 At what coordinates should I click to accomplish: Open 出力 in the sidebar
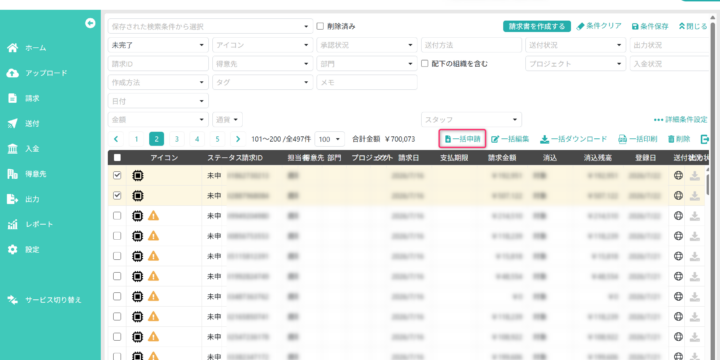24,199
